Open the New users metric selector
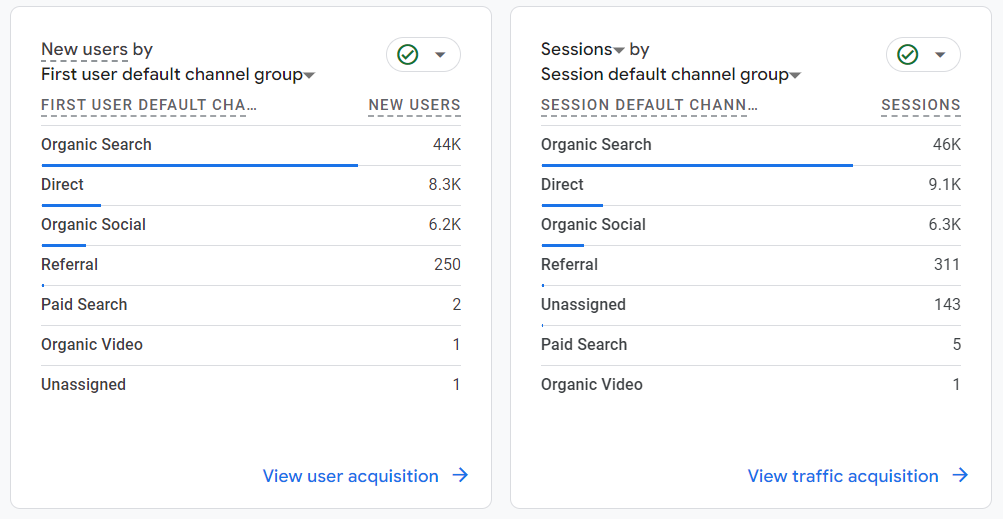The image size is (1003, 519). pyautogui.click(x=85, y=49)
